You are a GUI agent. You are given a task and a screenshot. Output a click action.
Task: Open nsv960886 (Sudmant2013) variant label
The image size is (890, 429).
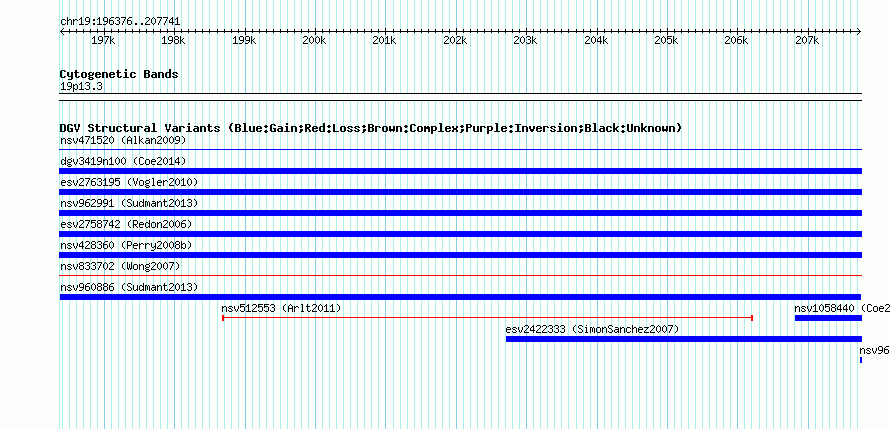pos(129,287)
